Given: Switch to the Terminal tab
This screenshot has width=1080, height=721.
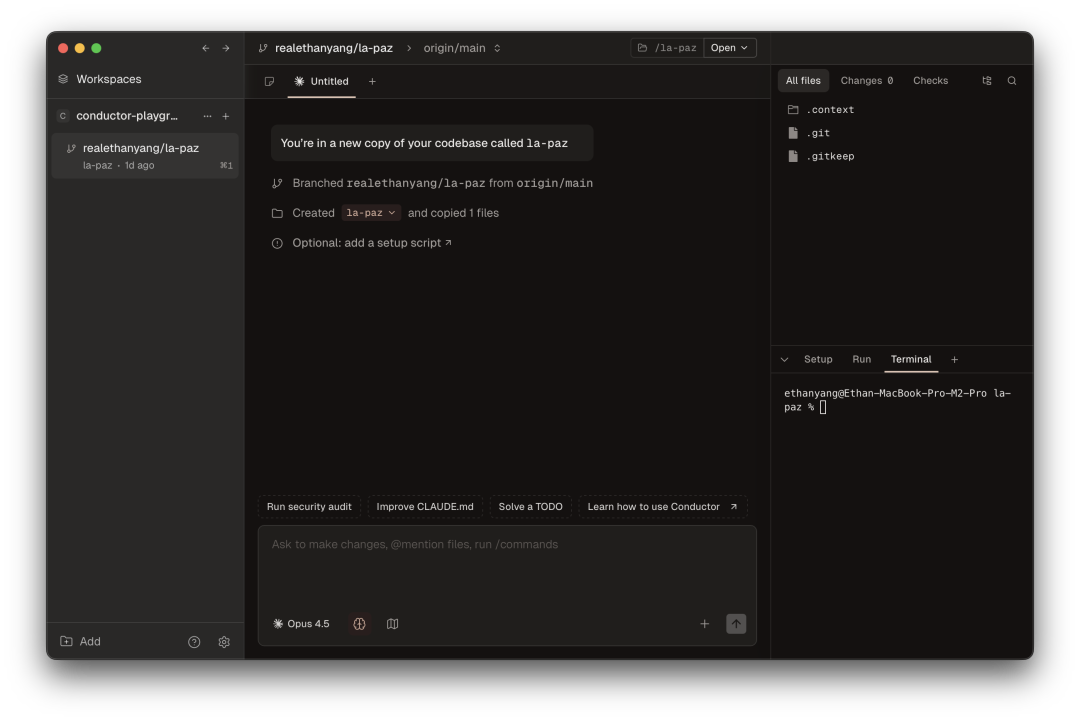Looking at the screenshot, I should (911, 359).
